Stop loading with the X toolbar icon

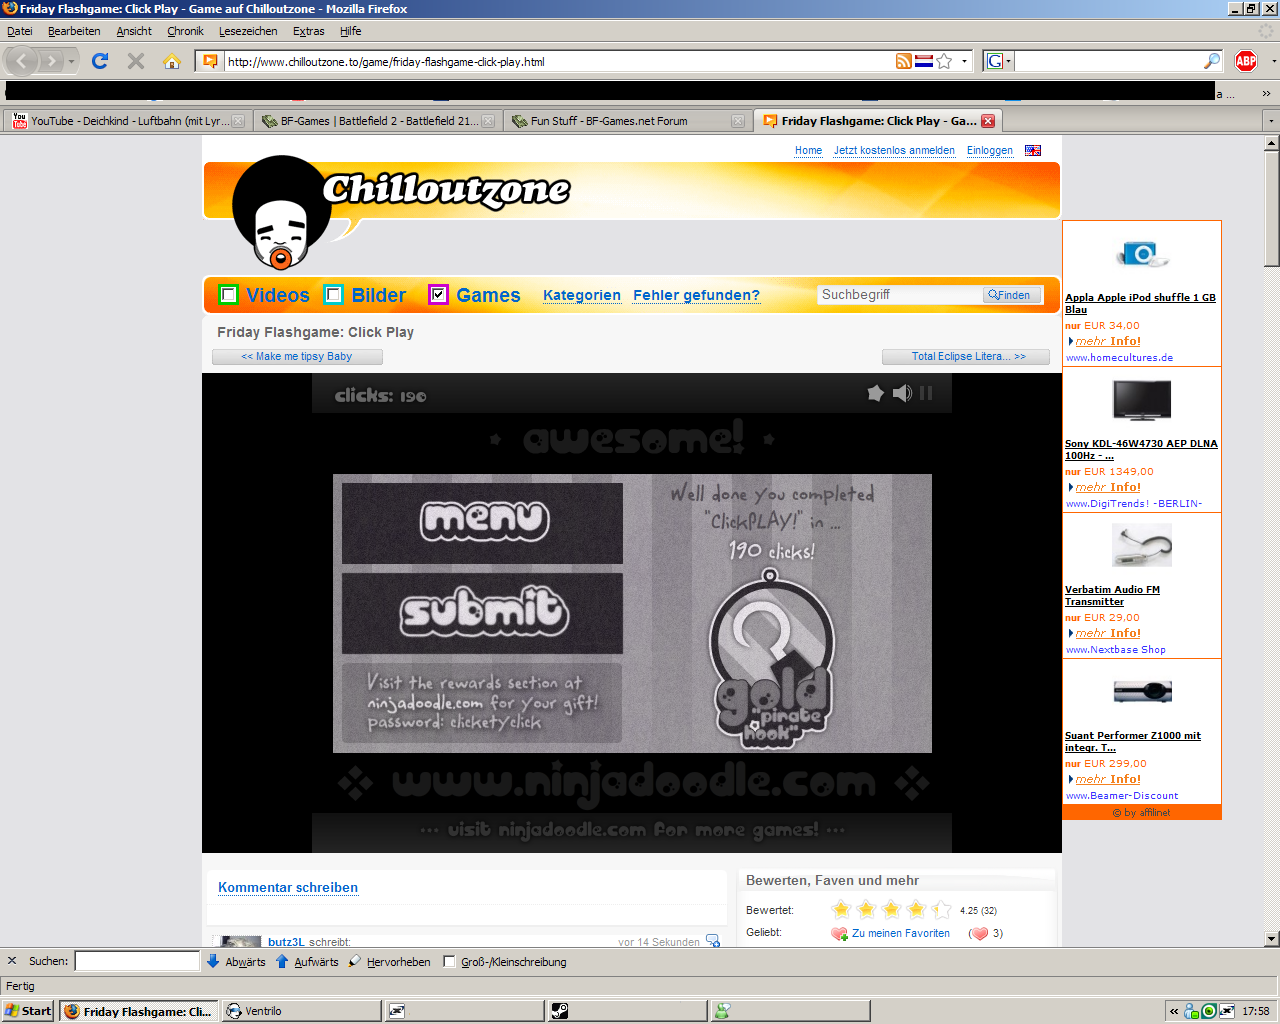click(x=136, y=61)
